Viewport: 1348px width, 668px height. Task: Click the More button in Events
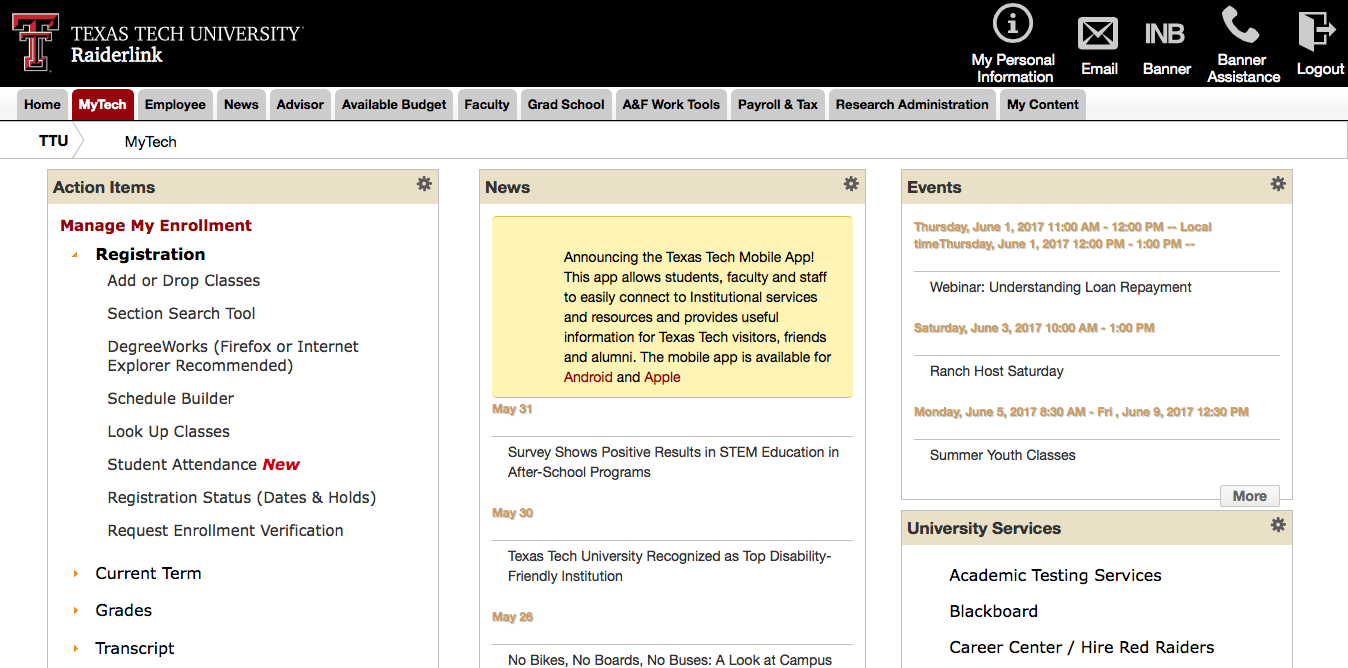coord(1250,496)
